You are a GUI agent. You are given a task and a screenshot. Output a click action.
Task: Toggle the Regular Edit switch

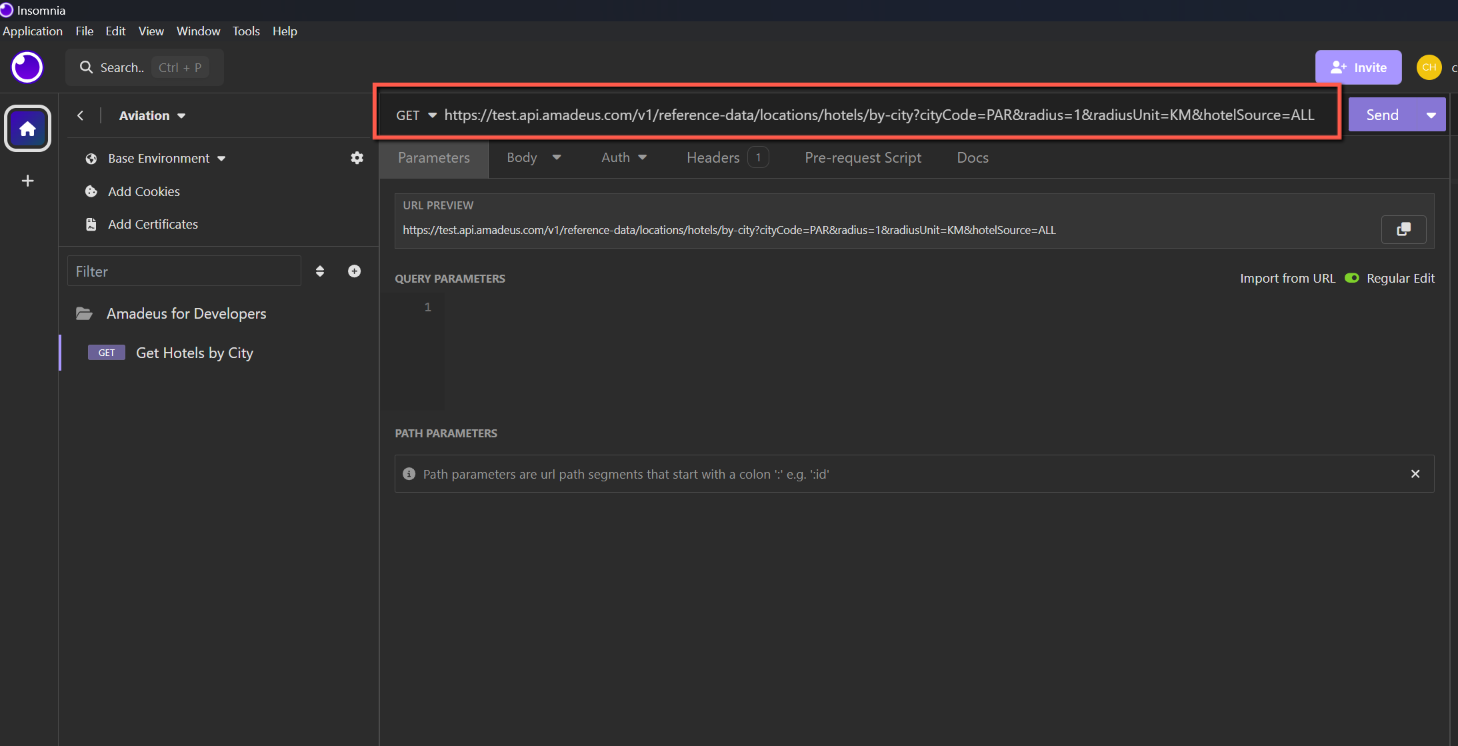(1352, 279)
